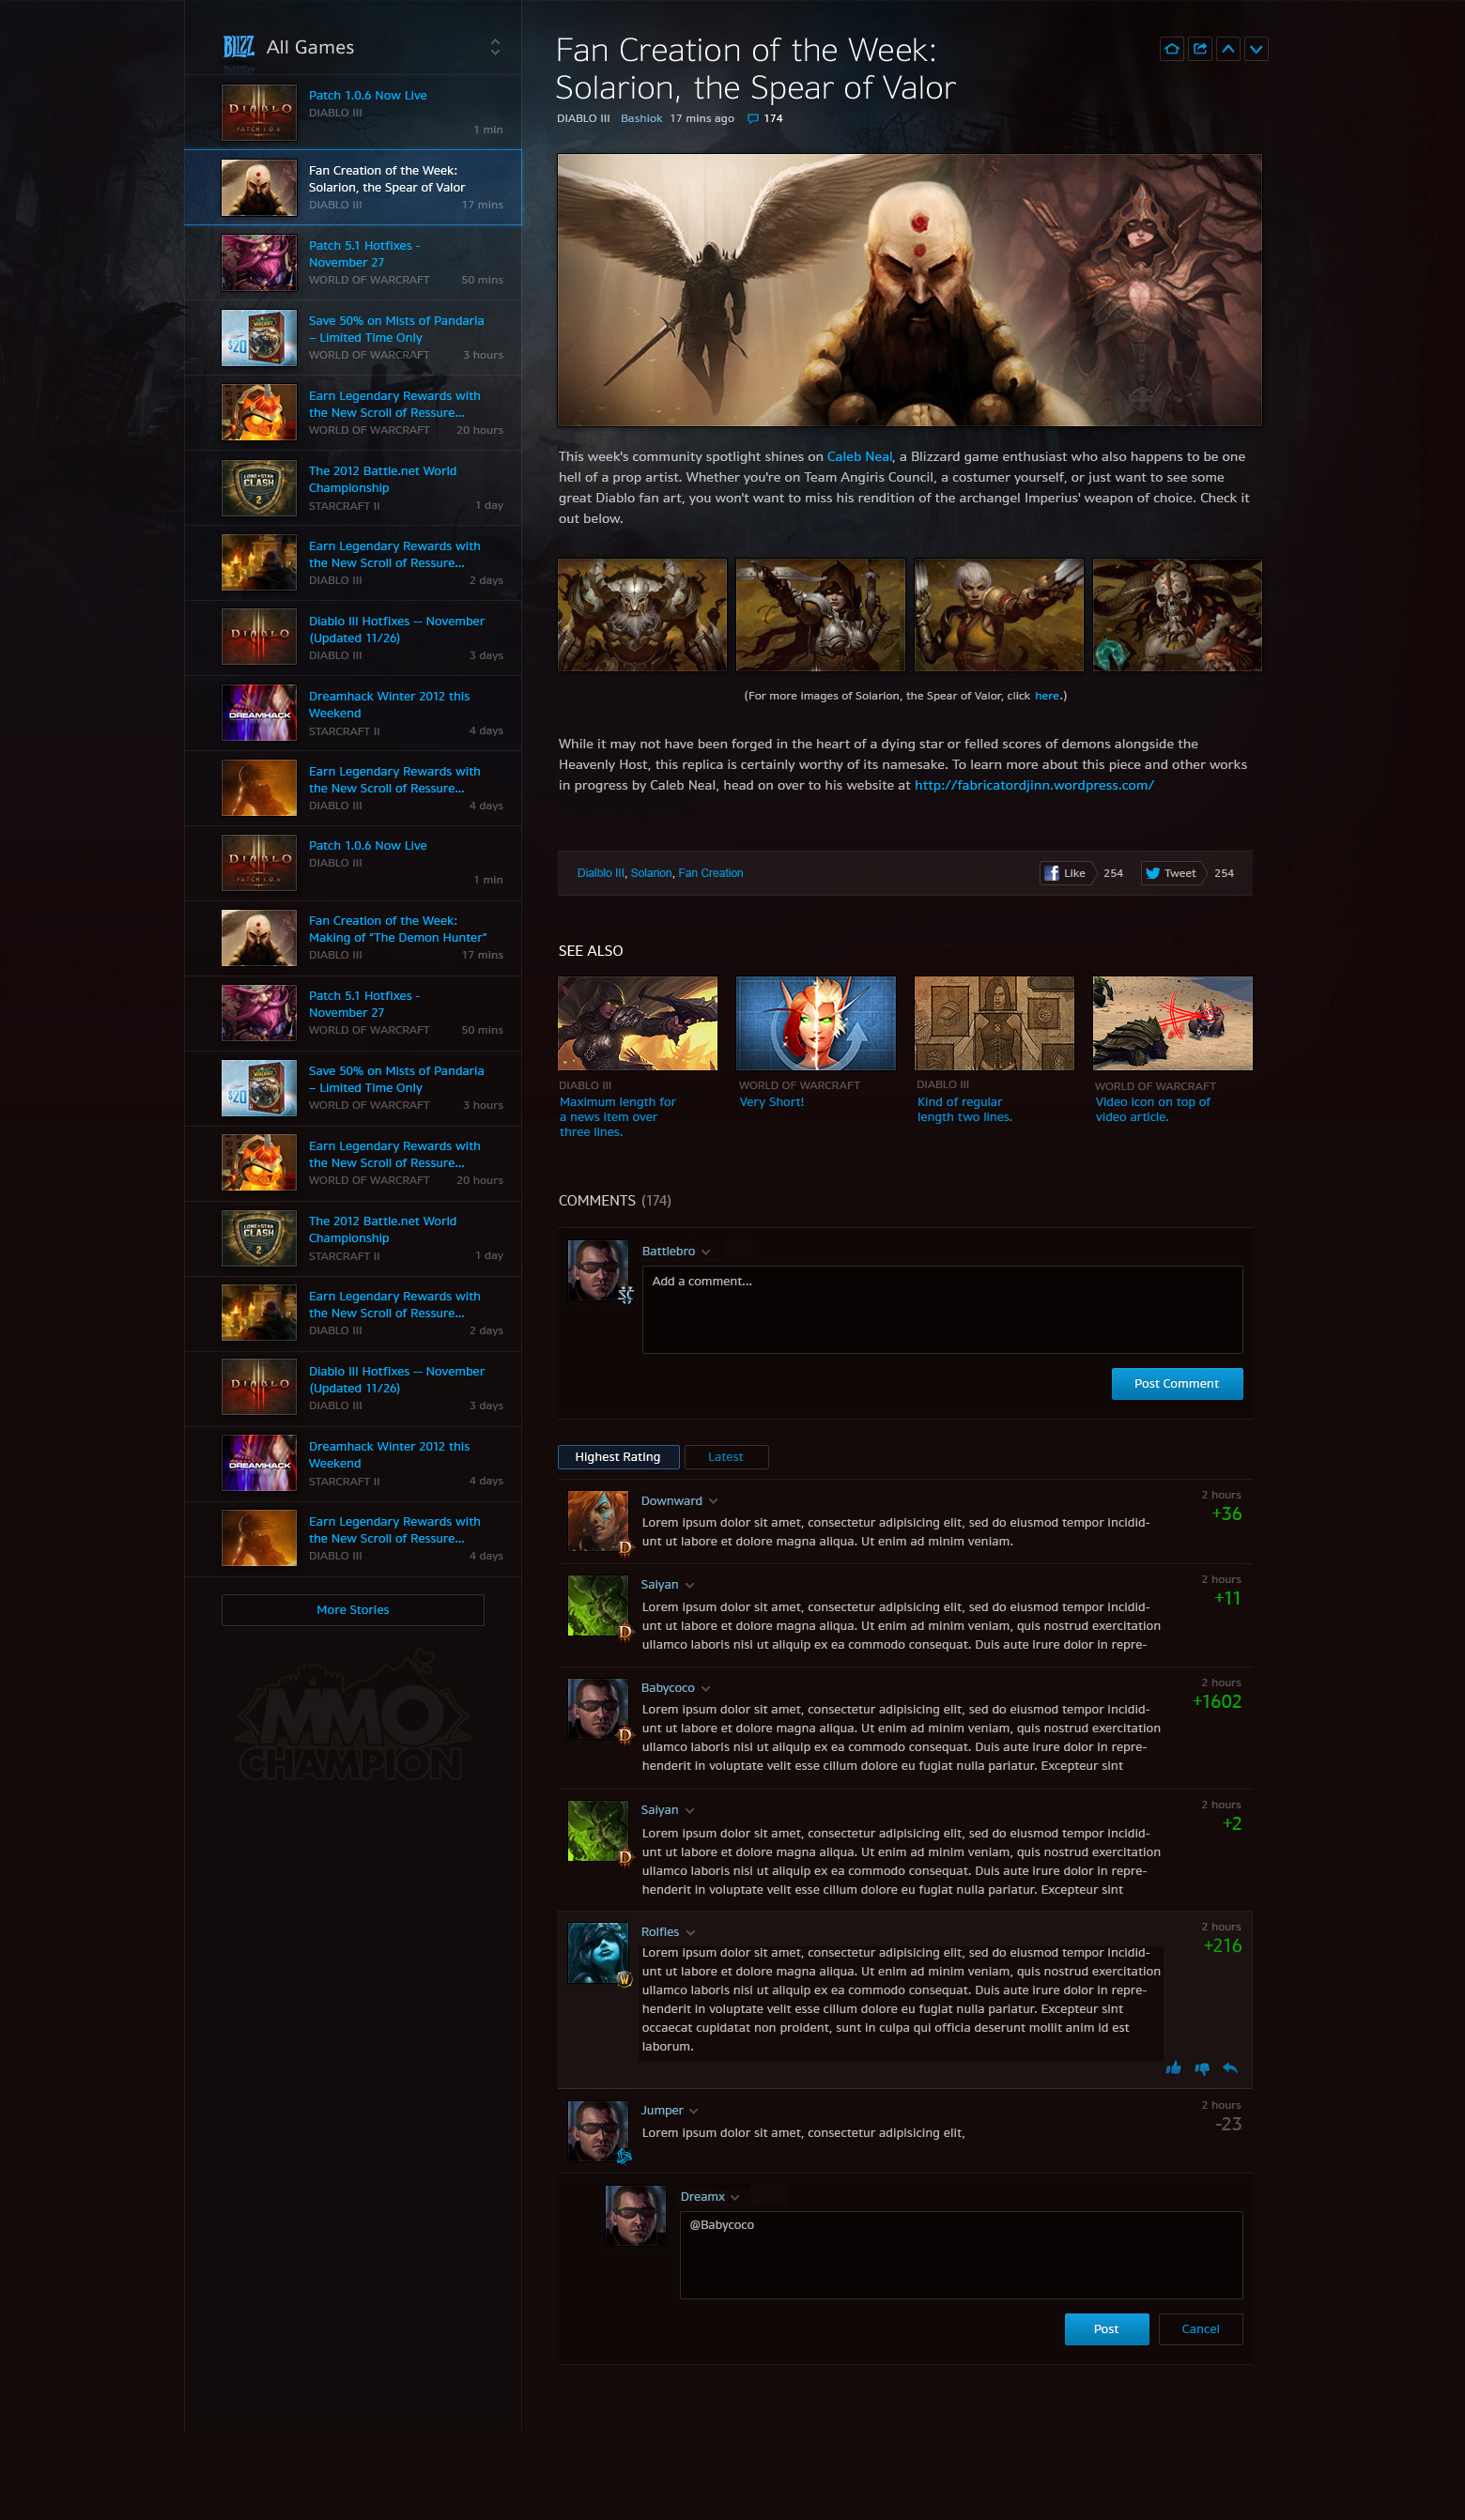Click the share icon beside the article title

(1200, 49)
